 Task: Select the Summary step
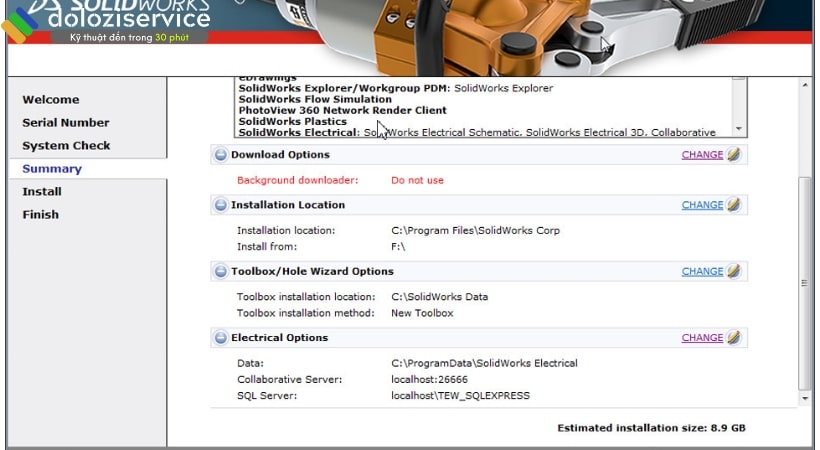[52, 168]
